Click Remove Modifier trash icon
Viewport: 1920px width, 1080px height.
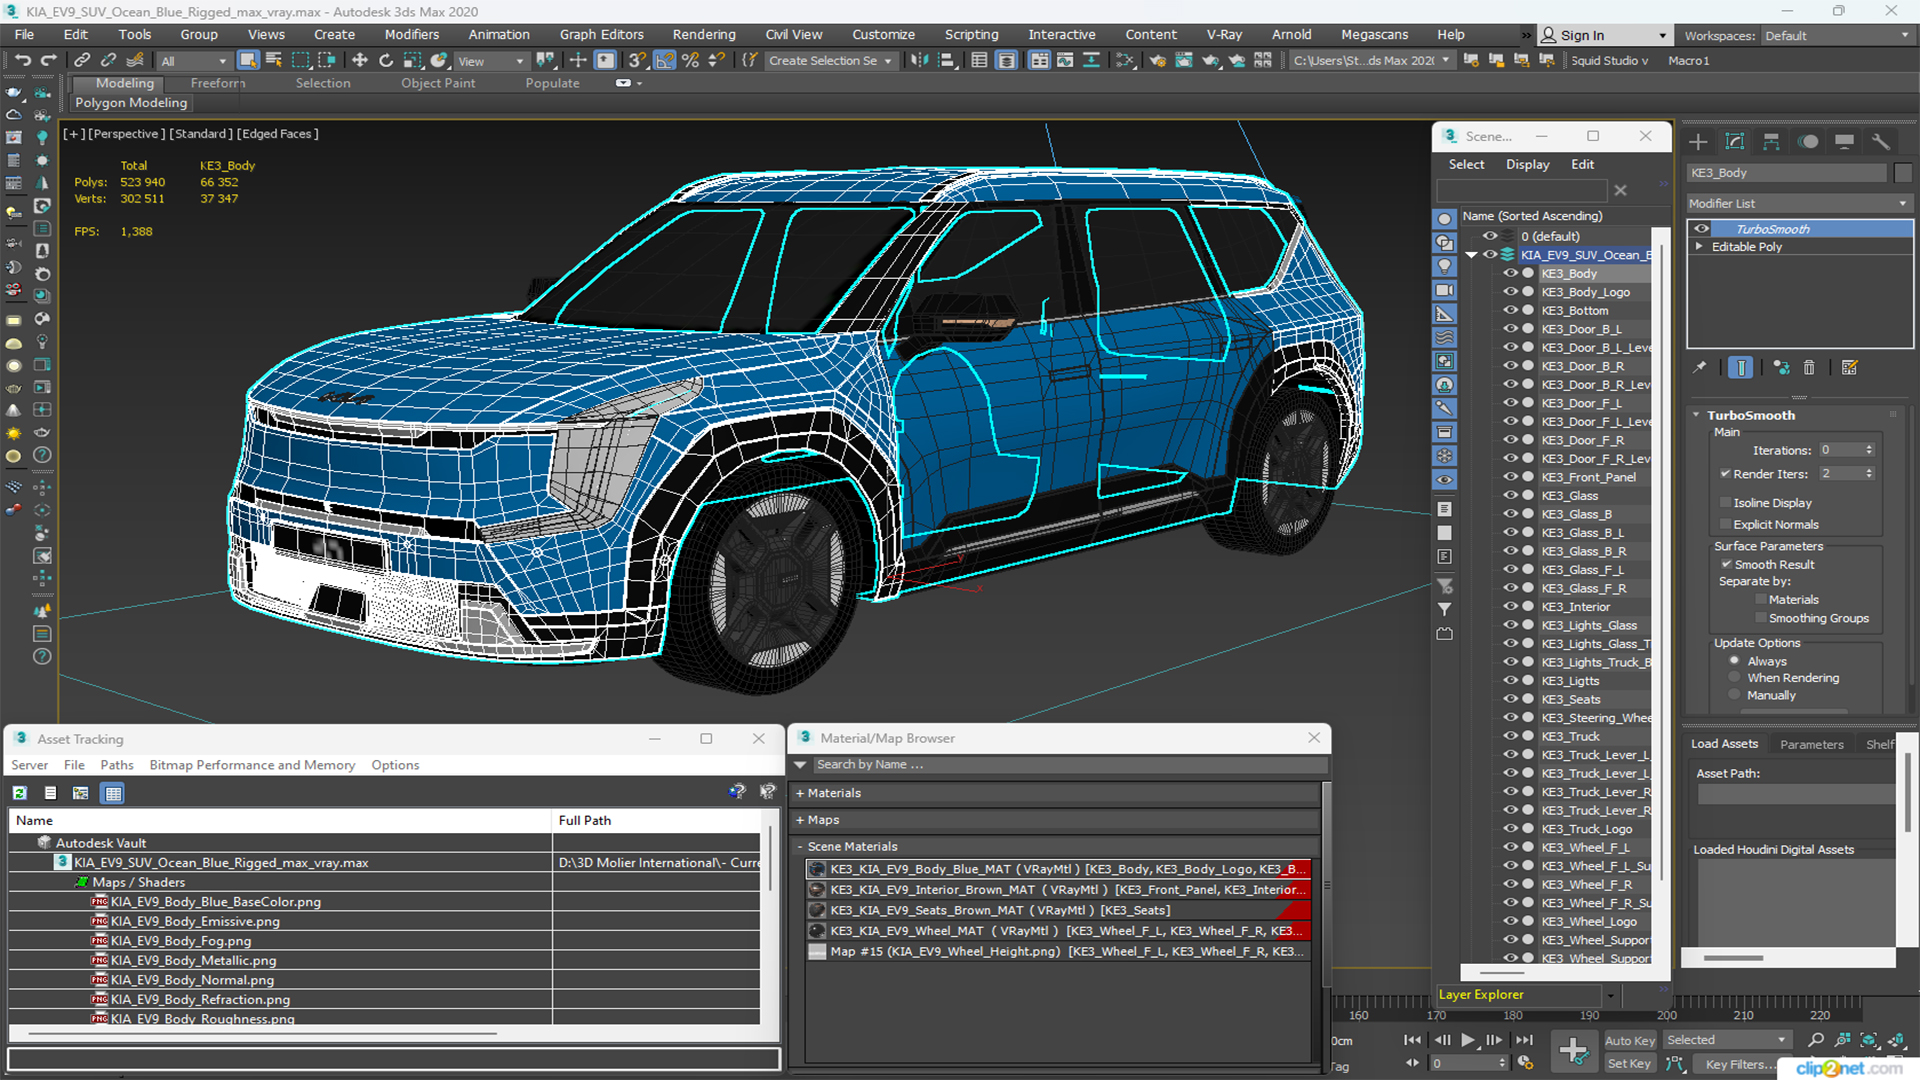(x=1809, y=368)
